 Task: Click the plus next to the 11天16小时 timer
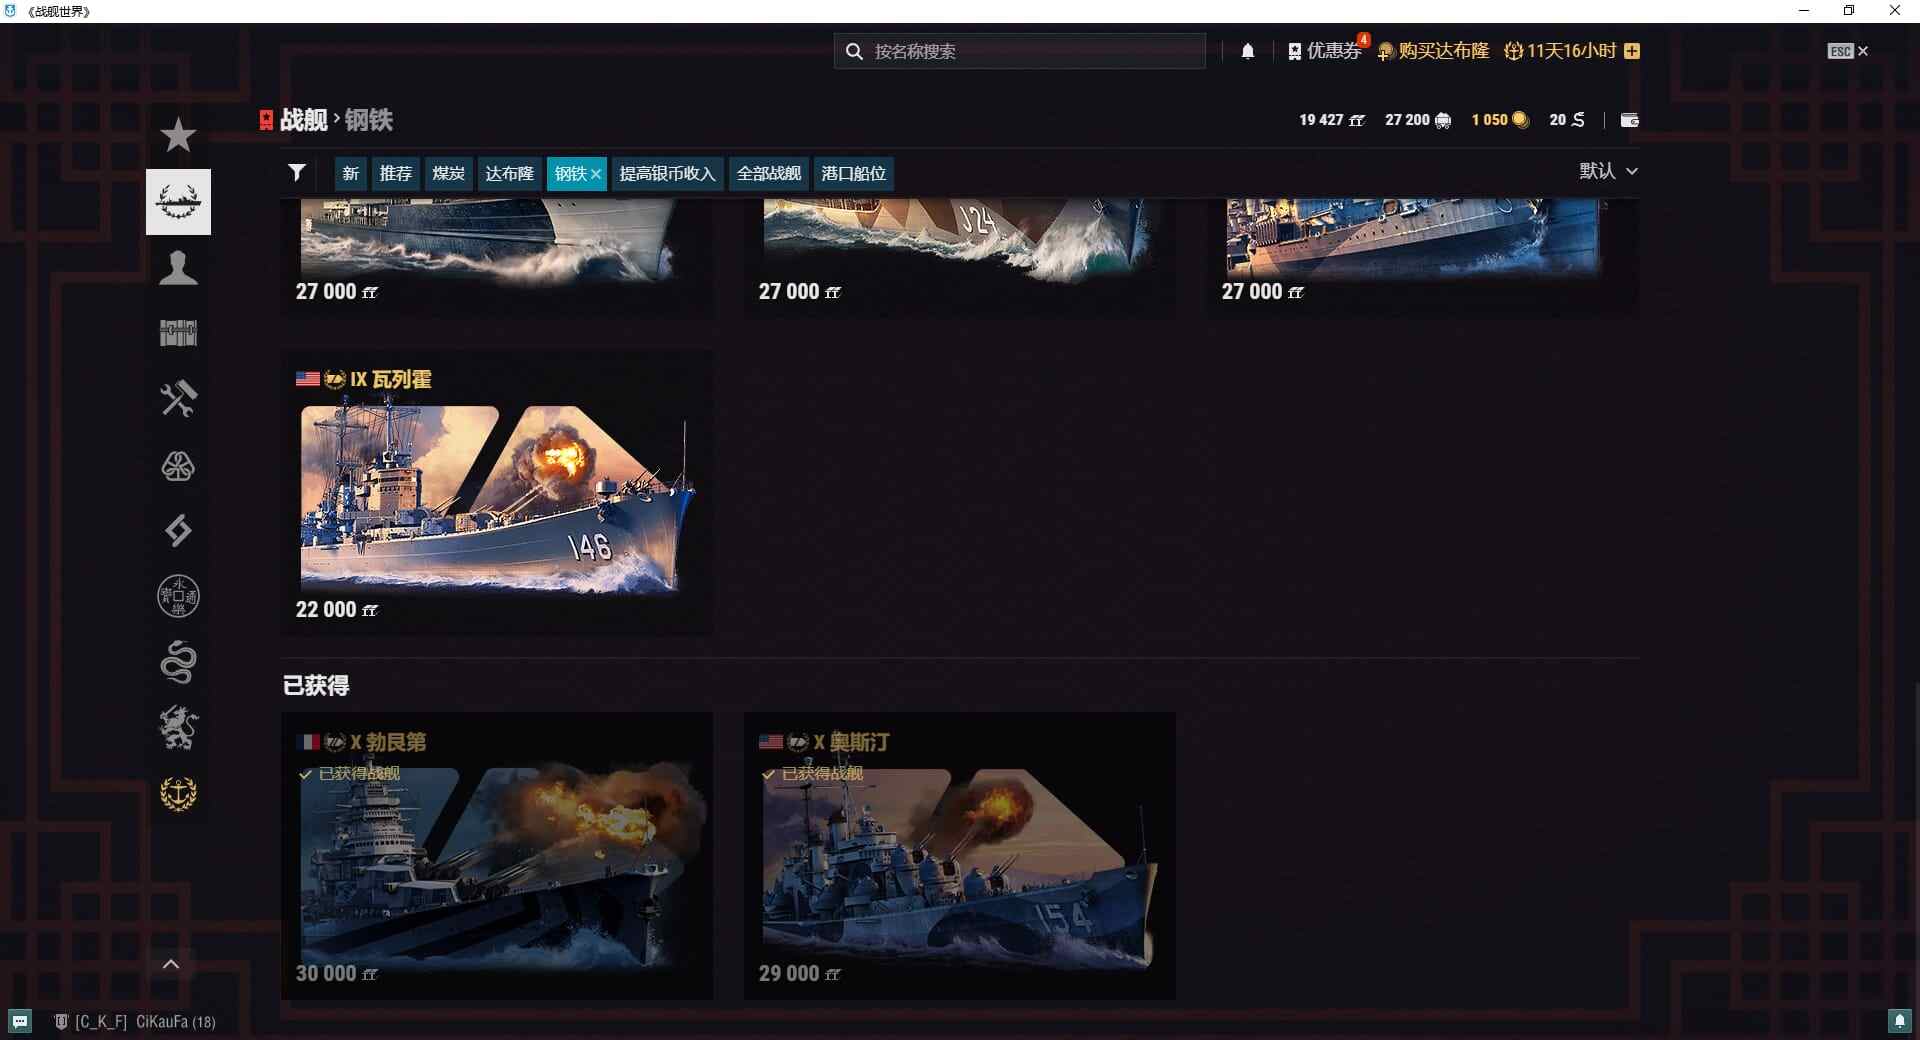point(1633,50)
